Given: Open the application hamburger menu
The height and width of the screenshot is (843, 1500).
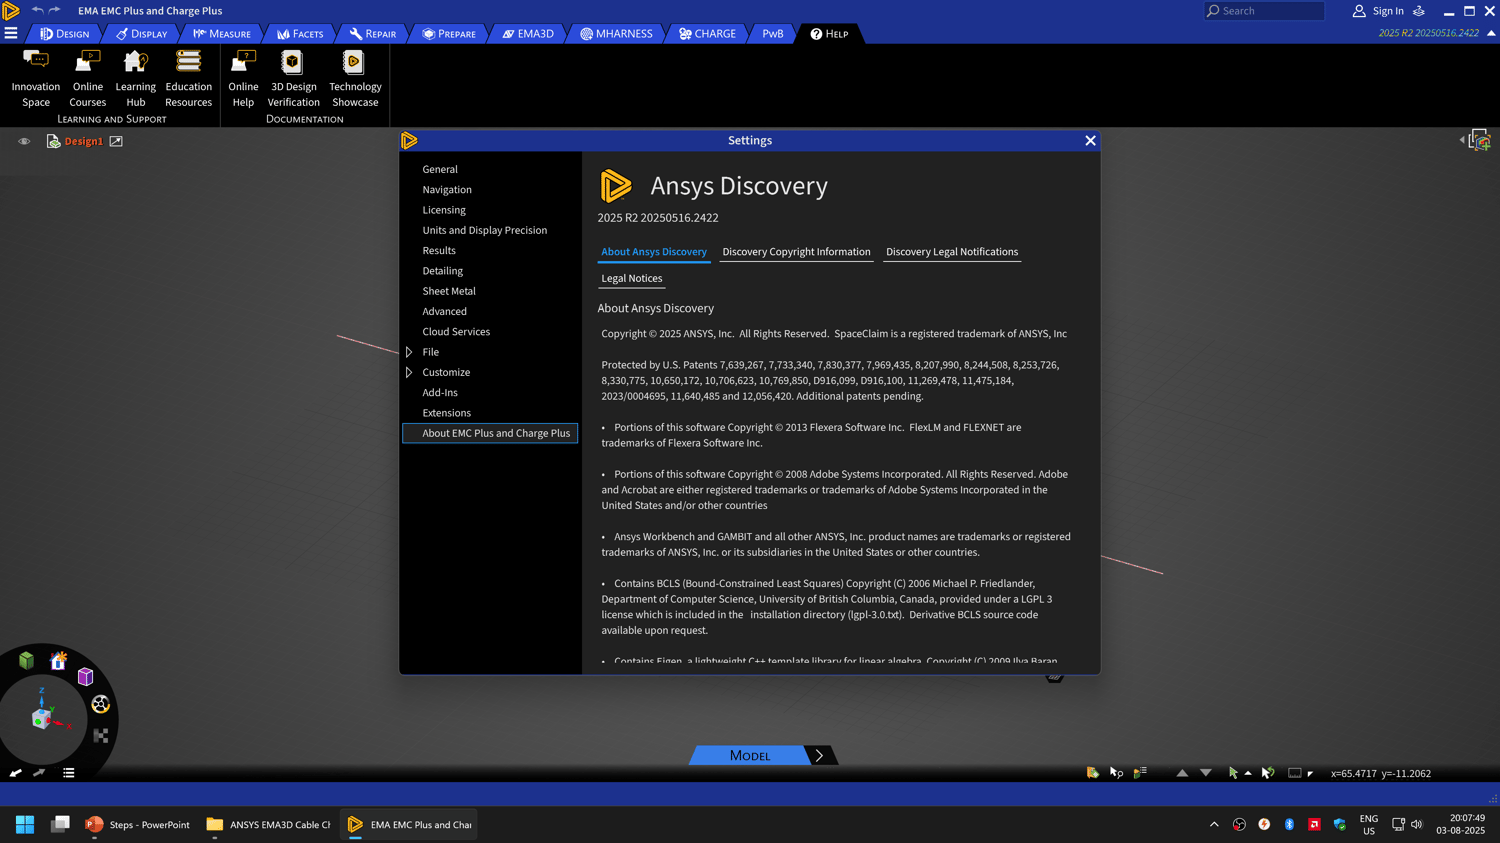Looking at the screenshot, I should coord(11,33).
